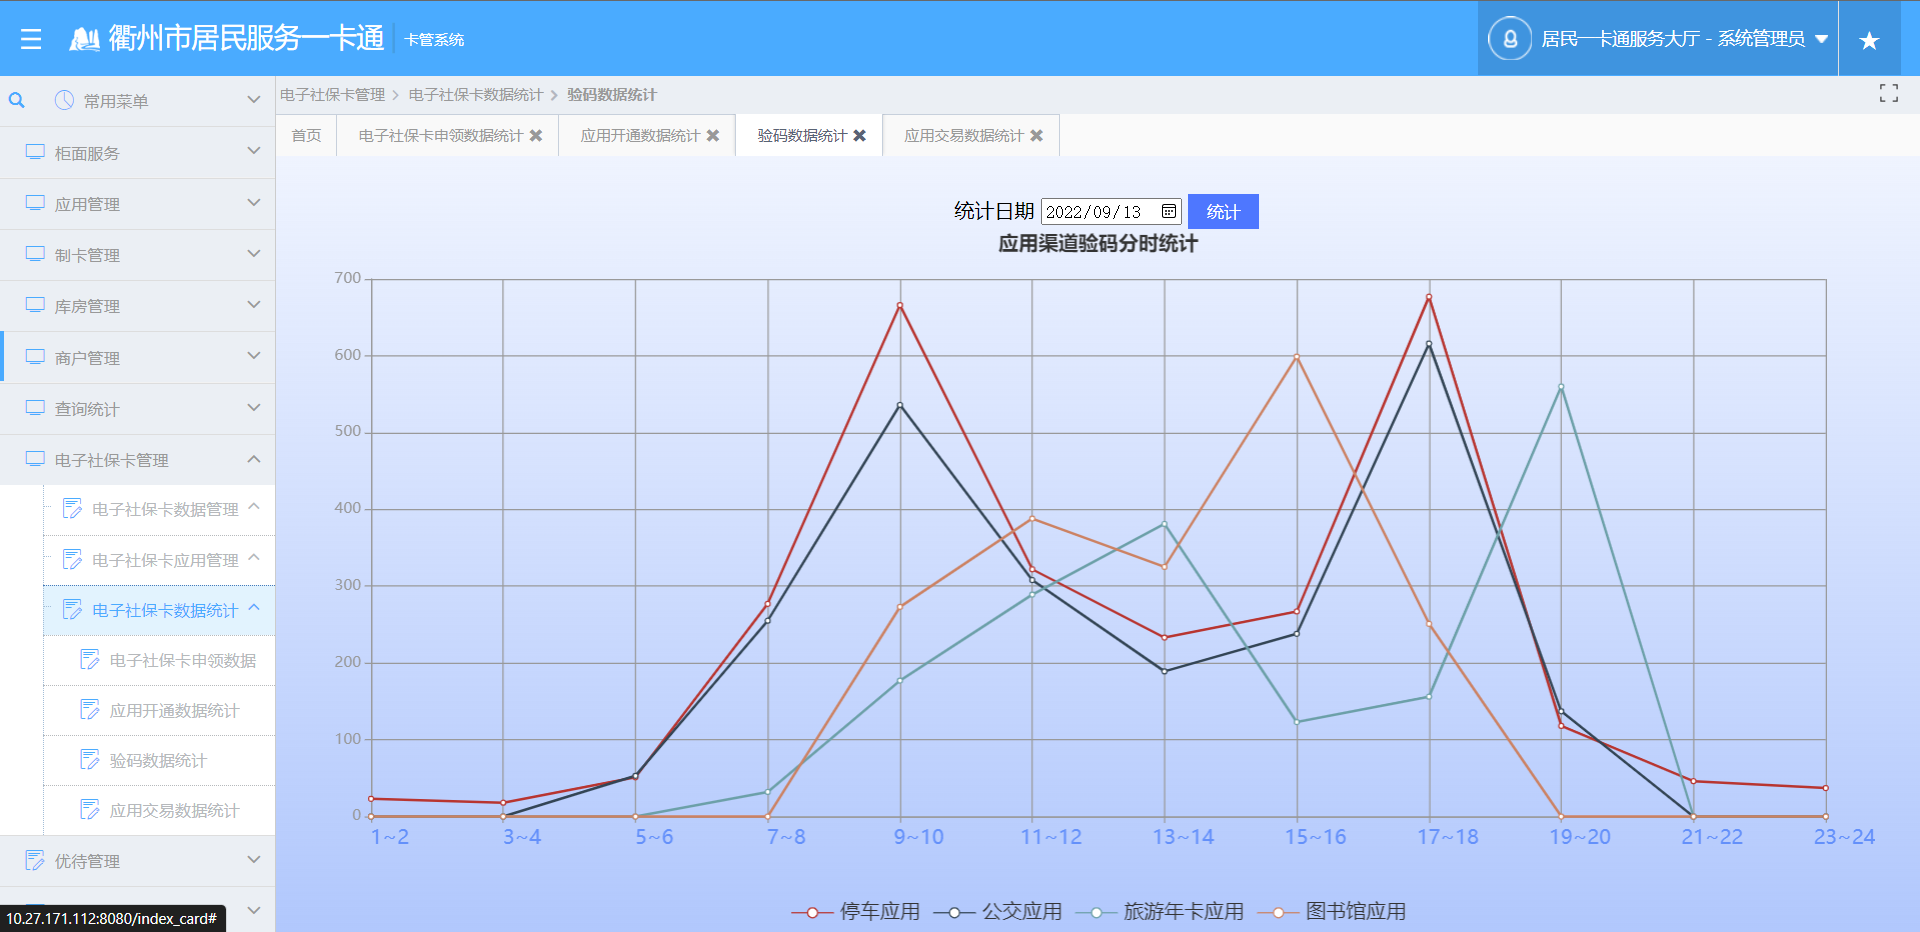
Task: Click the document icon beside 应用开通数据统计 in sidebar
Action: tap(90, 709)
